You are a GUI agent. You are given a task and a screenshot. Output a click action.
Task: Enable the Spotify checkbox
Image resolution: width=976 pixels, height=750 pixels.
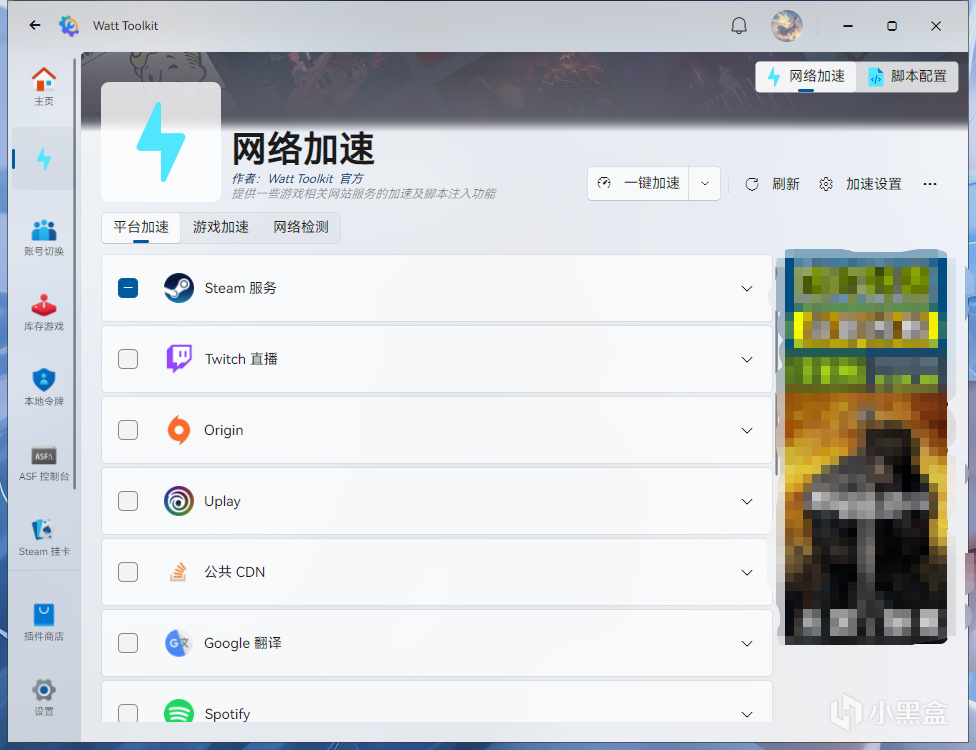[x=128, y=713]
